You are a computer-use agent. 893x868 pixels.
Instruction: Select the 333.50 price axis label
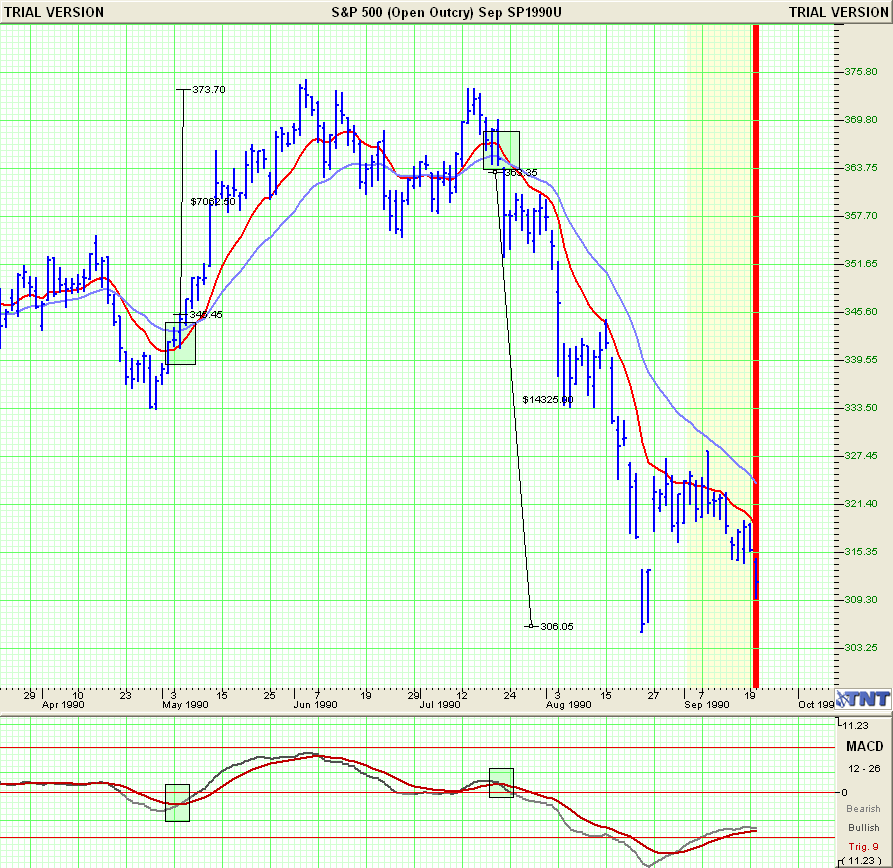tap(861, 408)
